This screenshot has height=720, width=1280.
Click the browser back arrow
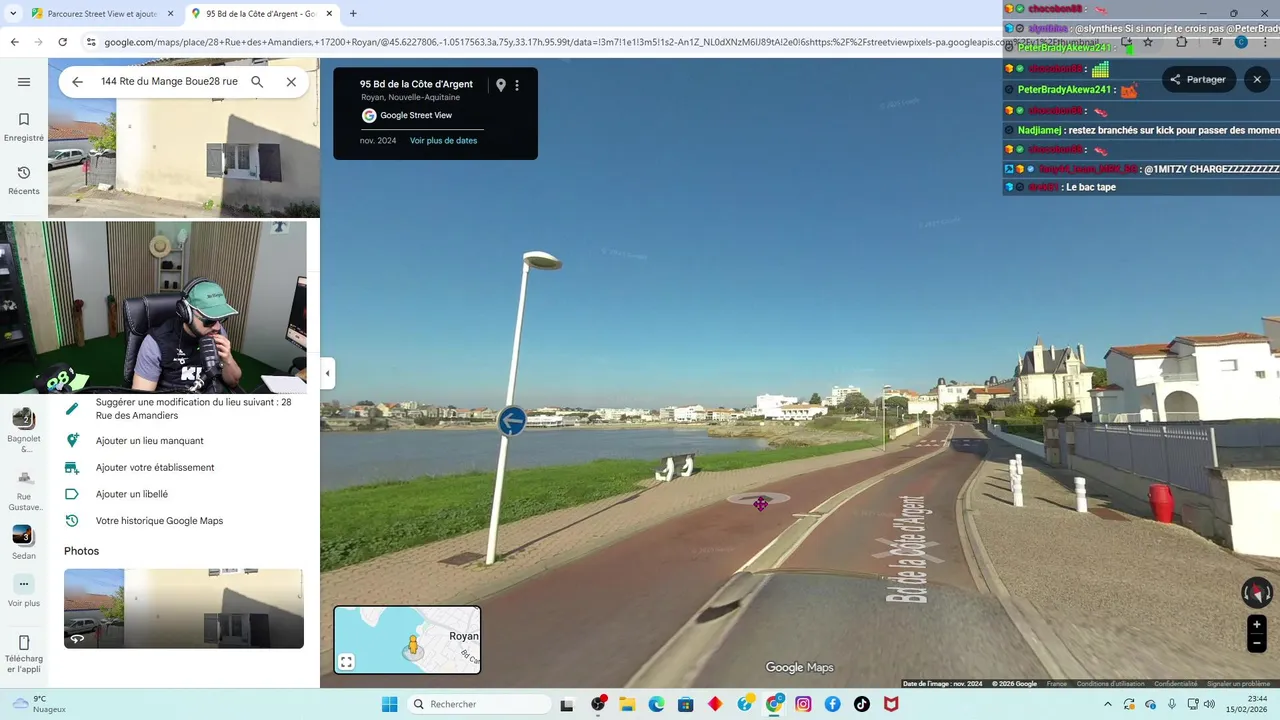point(14,42)
